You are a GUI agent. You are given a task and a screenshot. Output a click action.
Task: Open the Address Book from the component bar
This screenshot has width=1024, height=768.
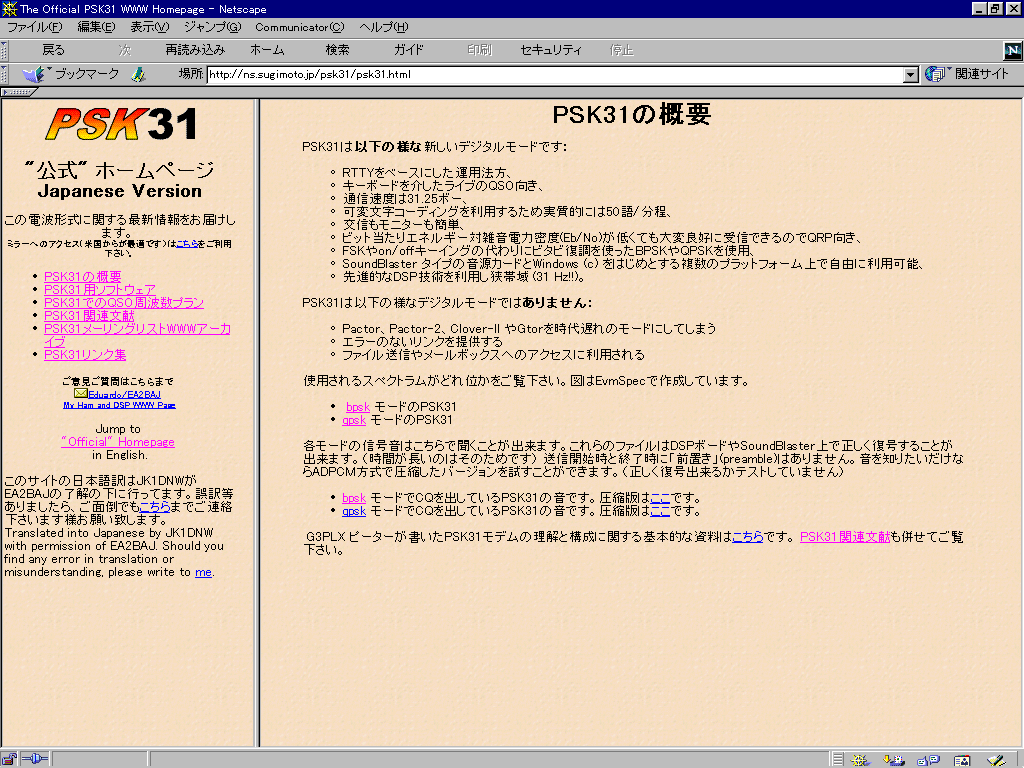point(961,760)
